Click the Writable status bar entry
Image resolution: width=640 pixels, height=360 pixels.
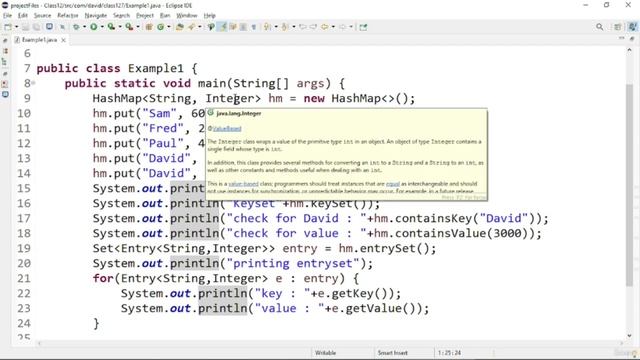(x=325, y=353)
